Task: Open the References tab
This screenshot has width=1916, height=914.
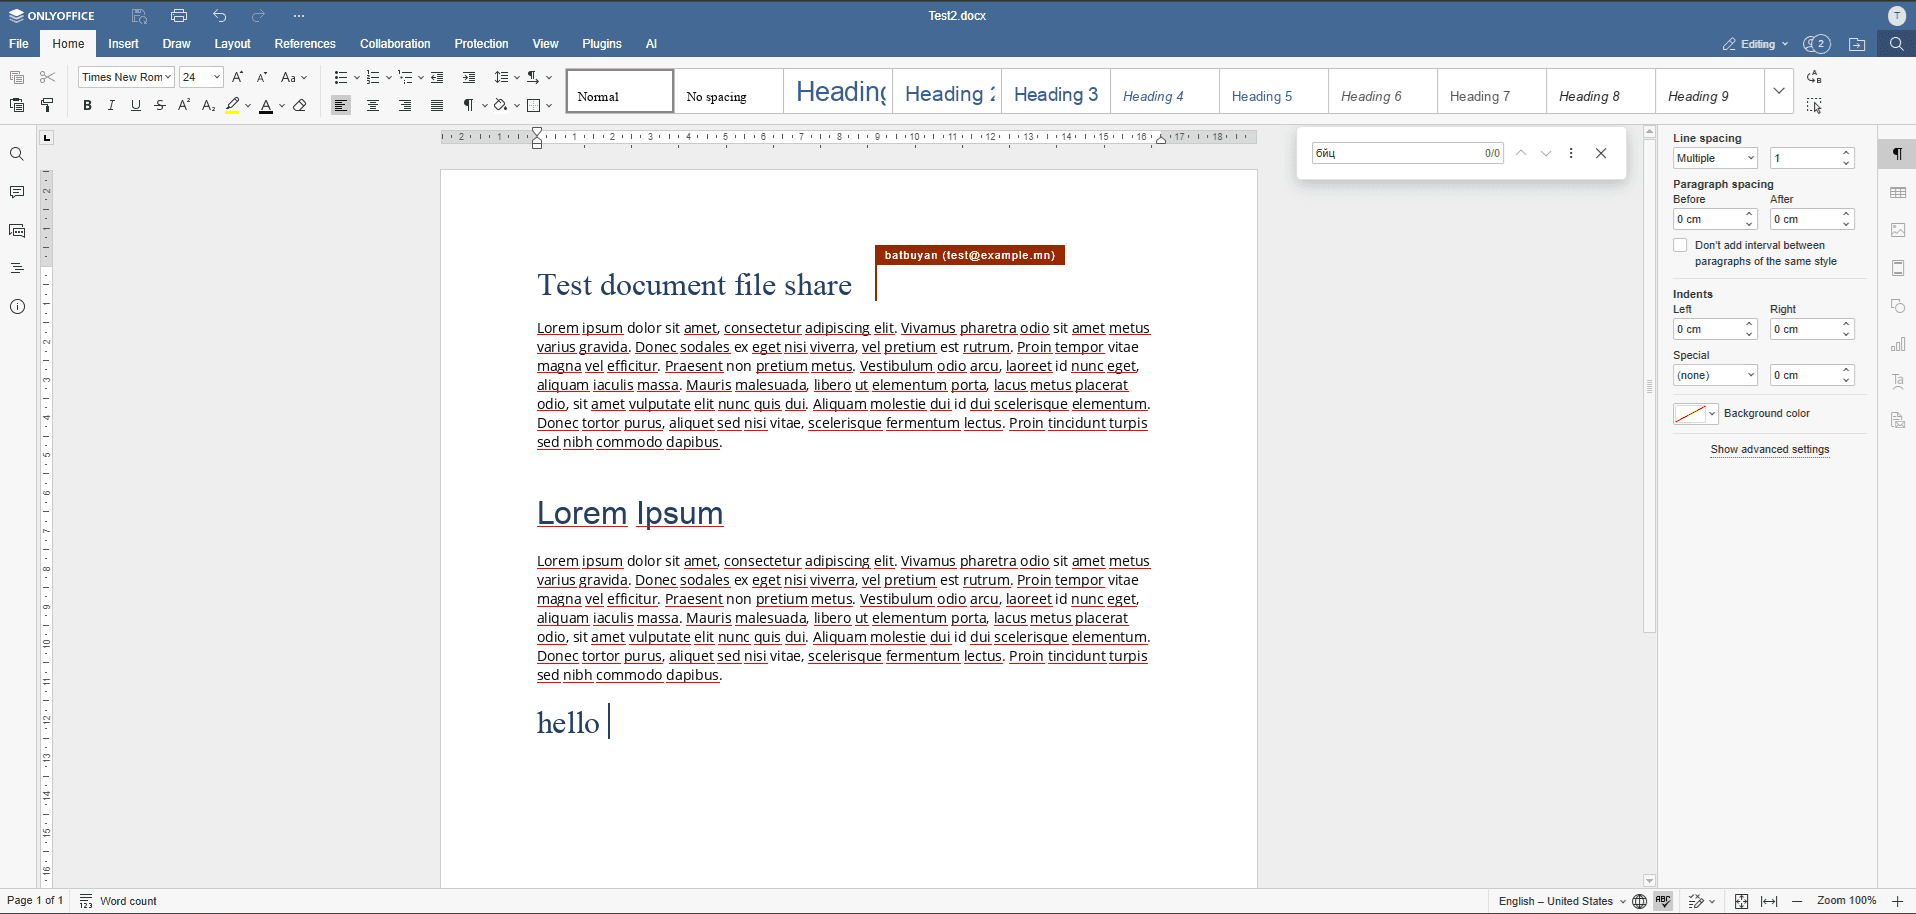Action: pos(305,44)
